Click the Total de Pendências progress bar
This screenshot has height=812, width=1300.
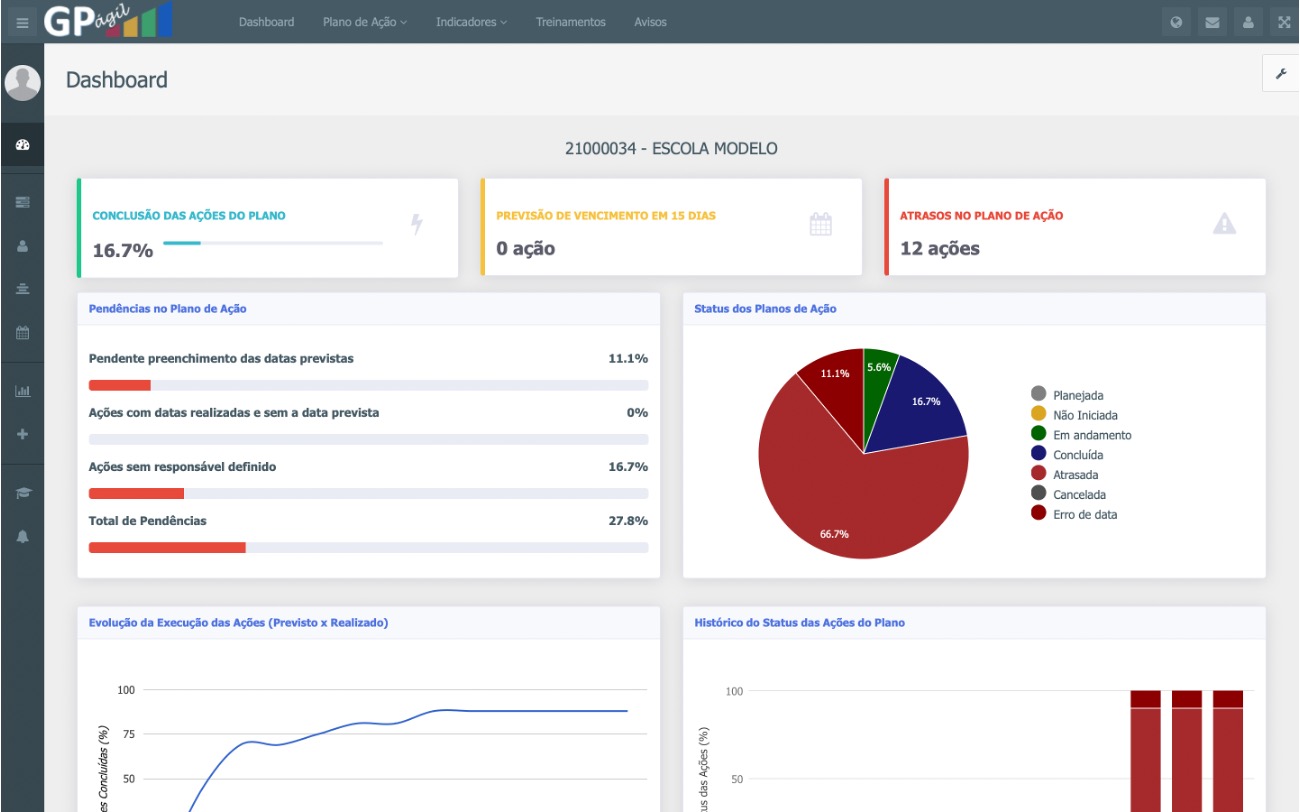click(368, 547)
